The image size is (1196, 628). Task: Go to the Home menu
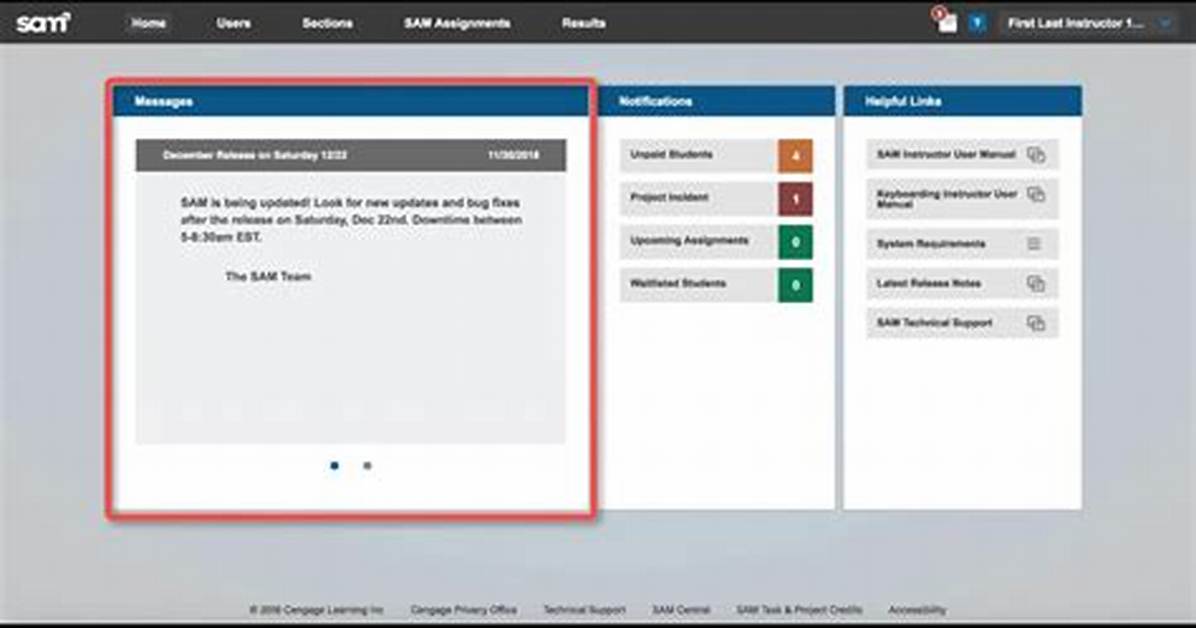coord(148,23)
